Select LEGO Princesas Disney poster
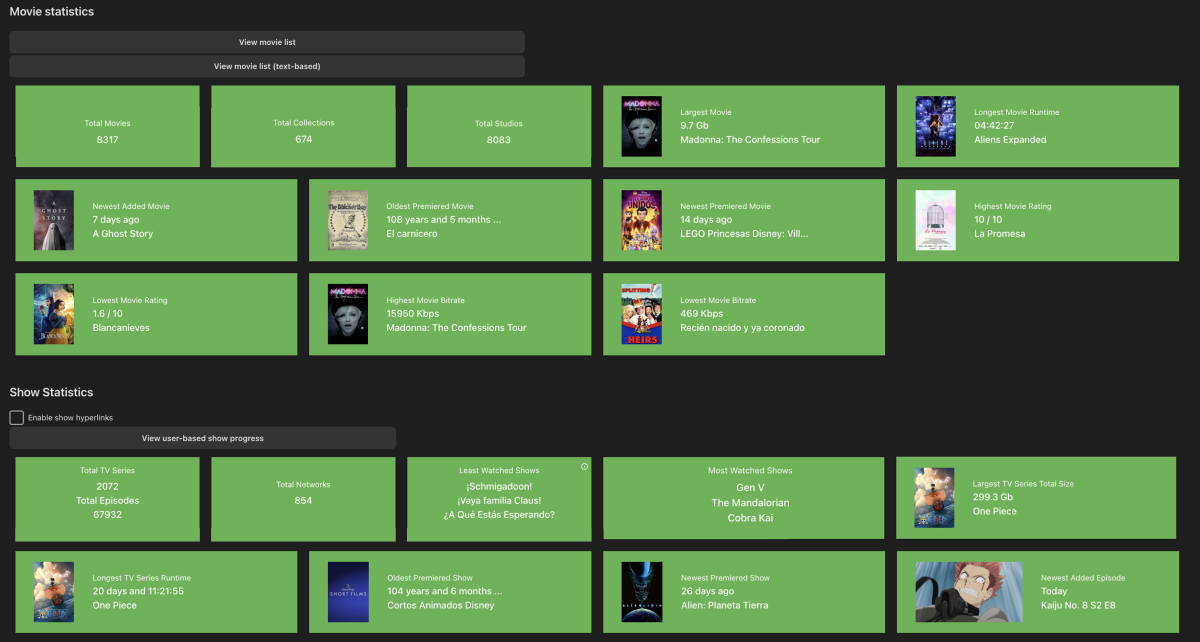The height and width of the screenshot is (642, 1200). click(x=641, y=220)
